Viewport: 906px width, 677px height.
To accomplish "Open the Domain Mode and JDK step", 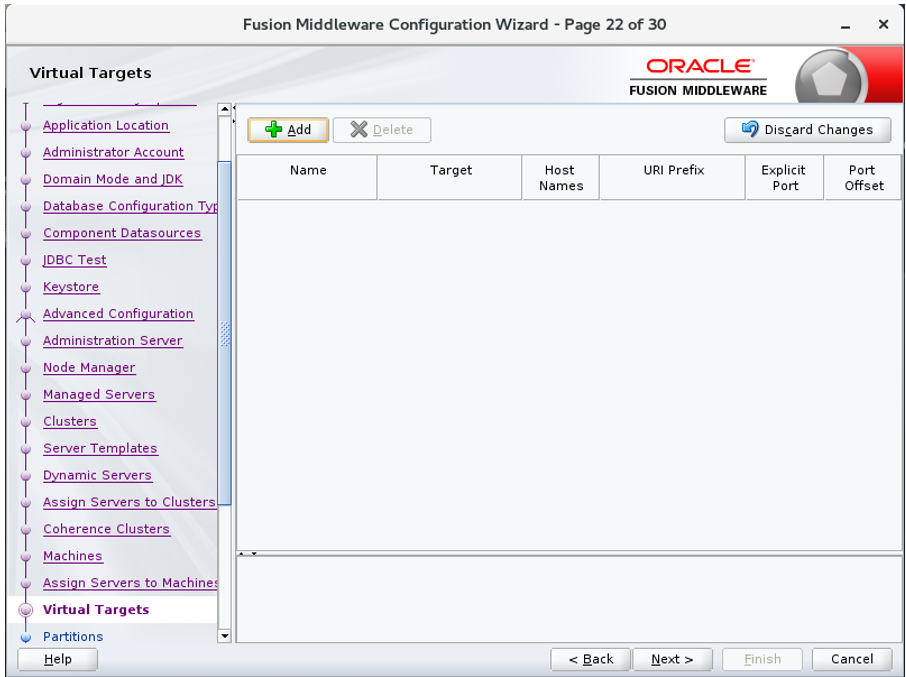I will coord(113,179).
